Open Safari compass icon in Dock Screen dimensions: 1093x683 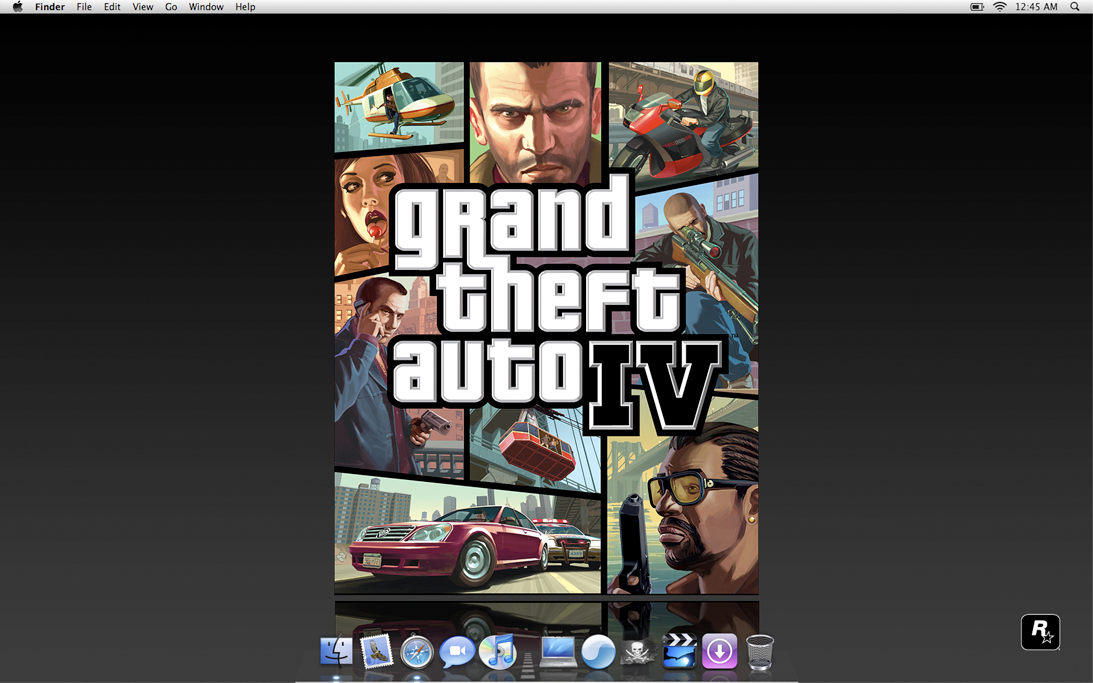[x=417, y=652]
